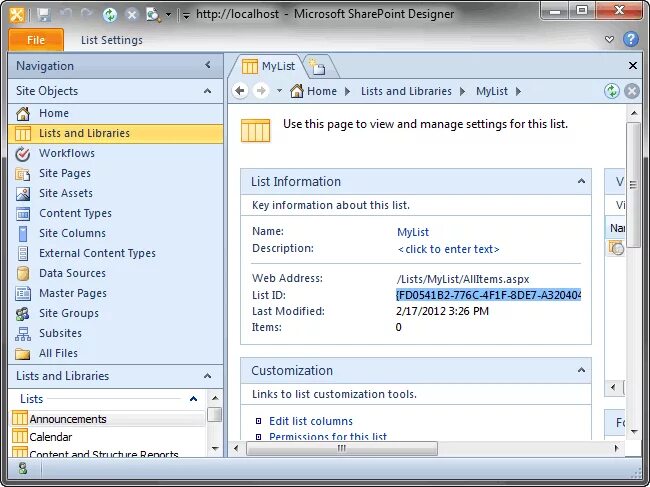Viewport: 650px width, 487px height.
Task: Click the Forward arrow in breadcrumb bar
Action: click(261, 91)
